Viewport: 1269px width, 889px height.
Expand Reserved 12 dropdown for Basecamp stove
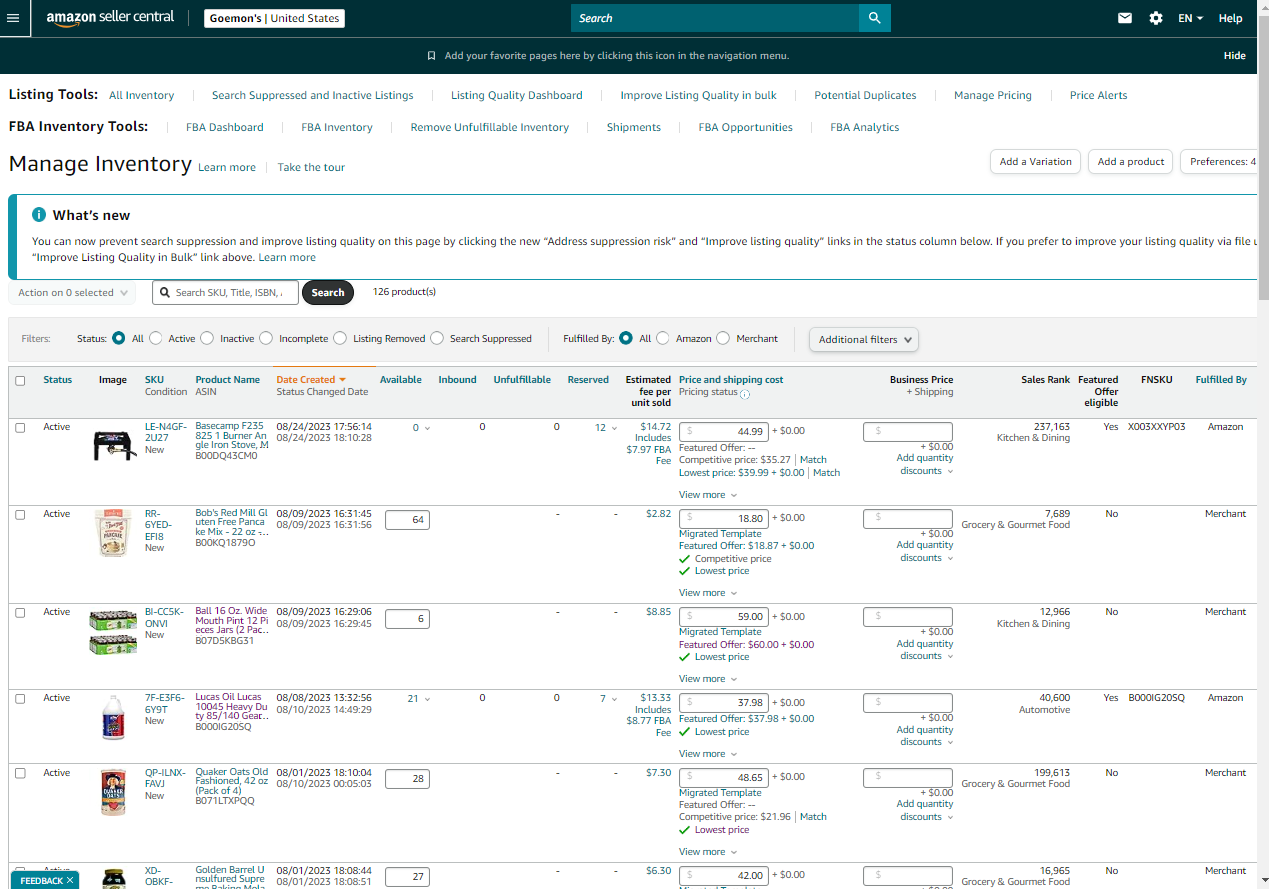pos(604,428)
